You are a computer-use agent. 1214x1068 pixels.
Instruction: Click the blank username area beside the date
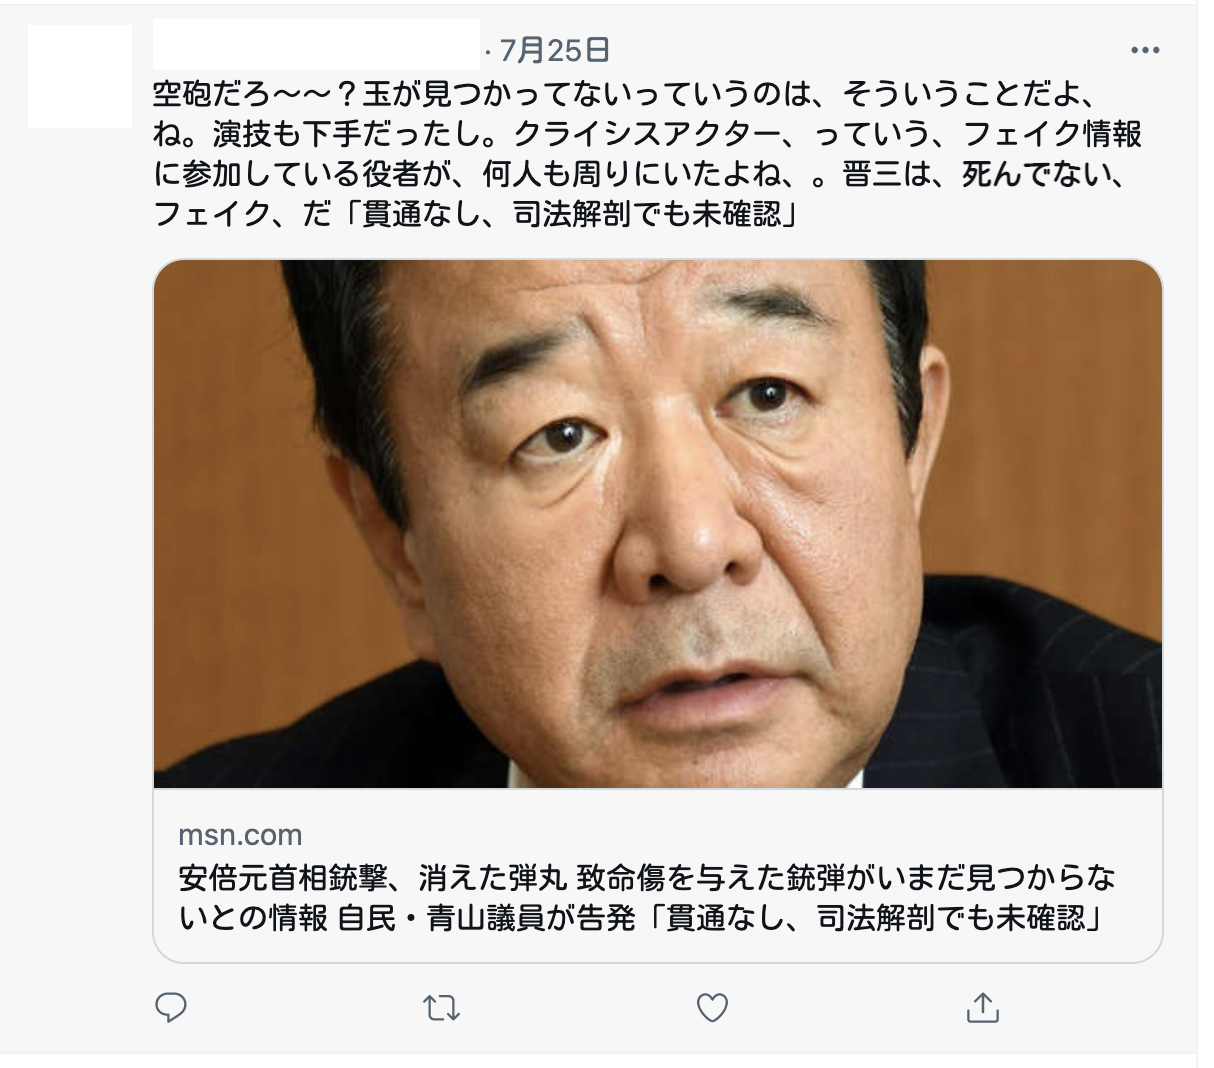[316, 45]
